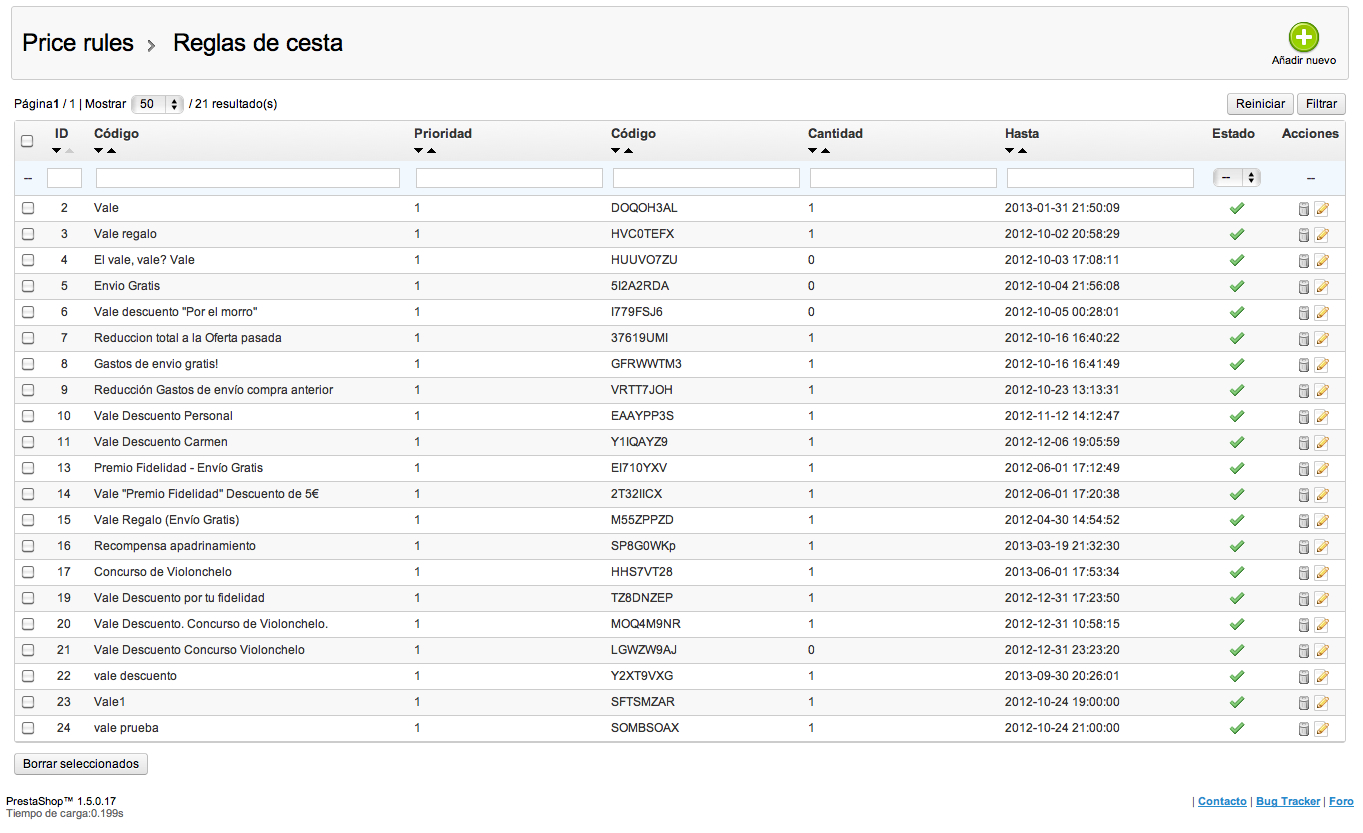Go to Price rules breadcrumb
Viewport: 1363px width, 833px height.
pos(78,43)
